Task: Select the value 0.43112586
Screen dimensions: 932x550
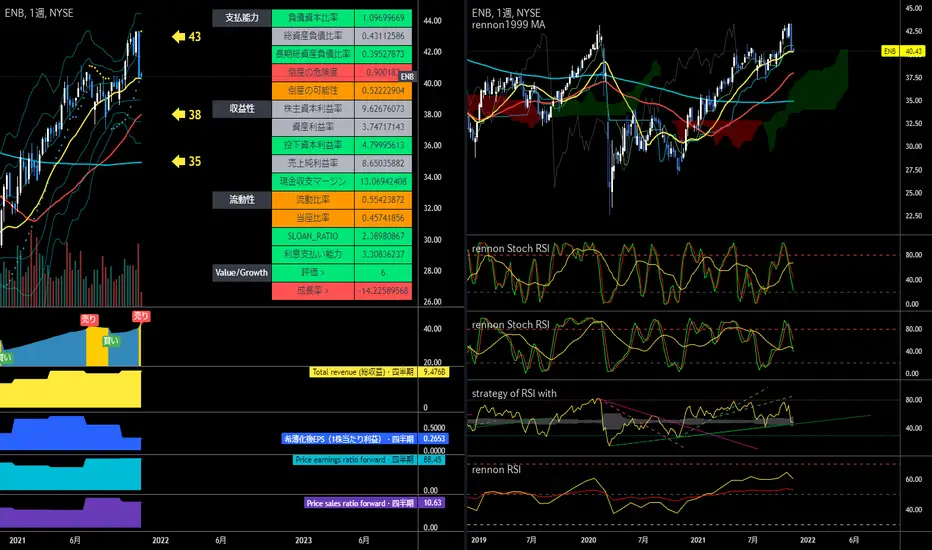Action: (x=383, y=36)
